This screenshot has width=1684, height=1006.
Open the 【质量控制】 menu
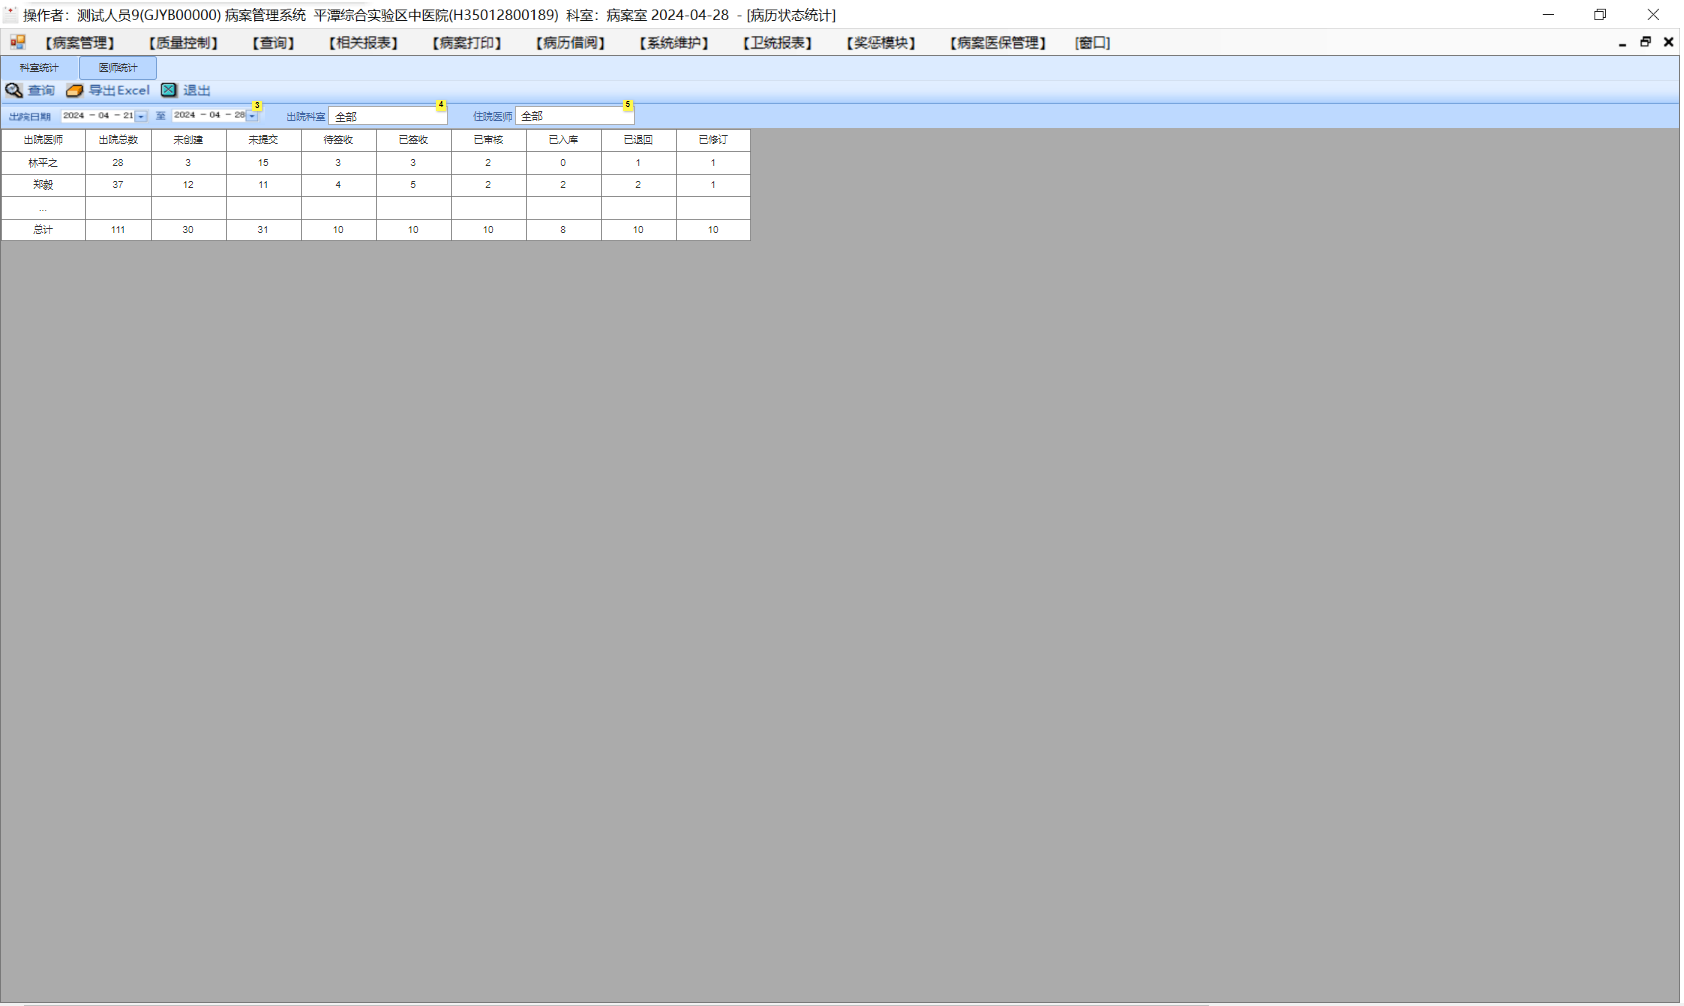(x=183, y=43)
